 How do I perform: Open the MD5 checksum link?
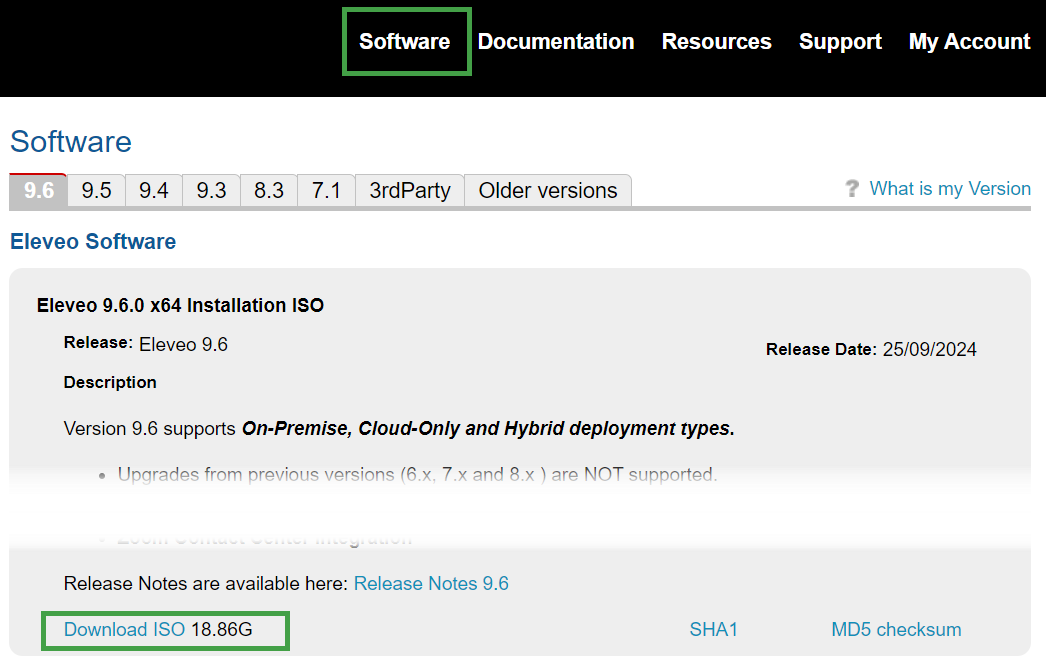pyautogui.click(x=896, y=629)
